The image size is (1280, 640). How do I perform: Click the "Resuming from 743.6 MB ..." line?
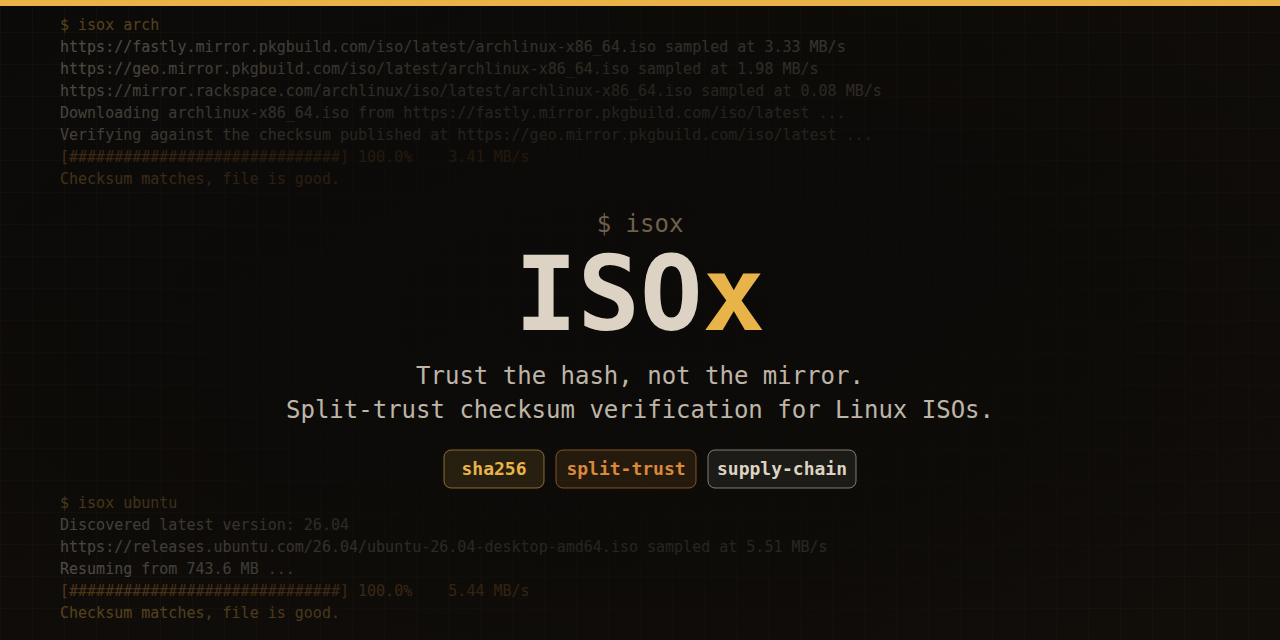(177, 569)
